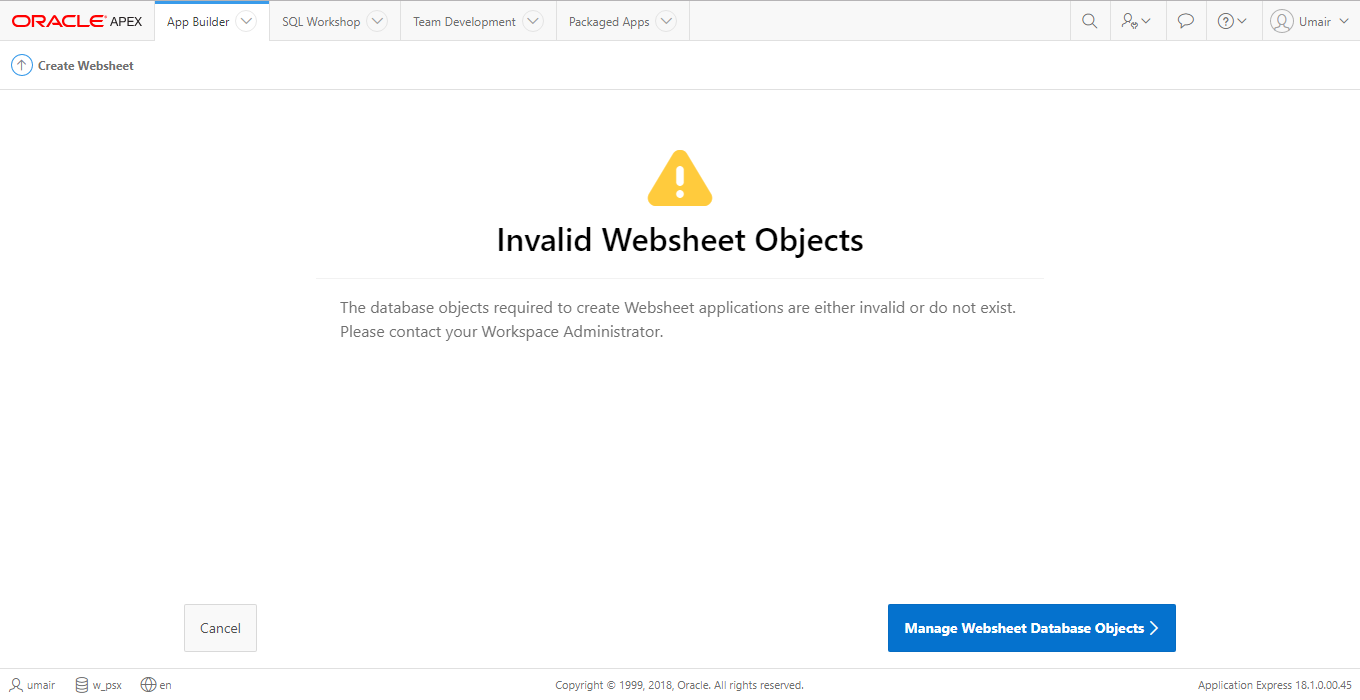The image size is (1360, 700).
Task: Open the Umair account menu
Action: [x=1310, y=21]
